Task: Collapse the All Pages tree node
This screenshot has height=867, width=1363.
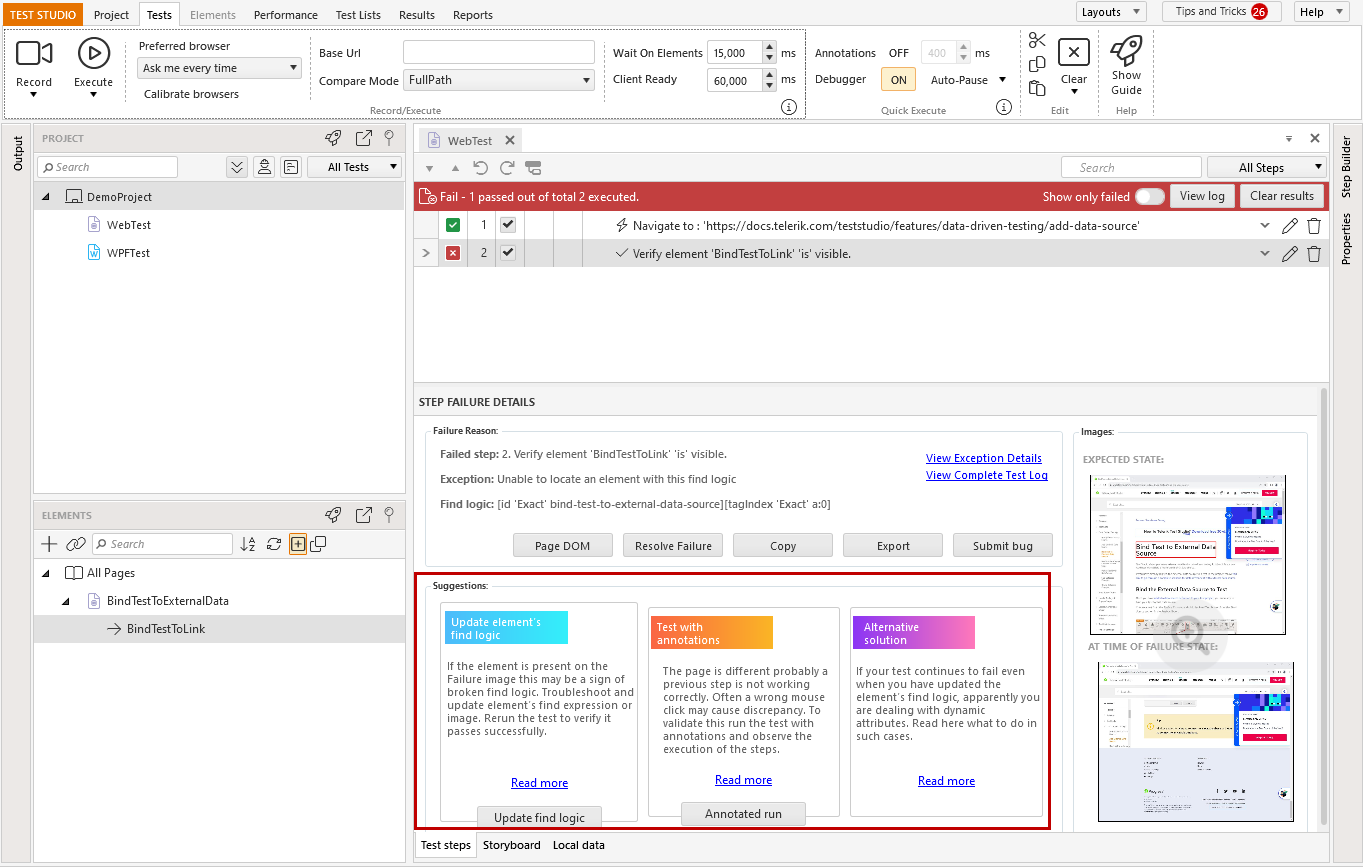Action: click(46, 573)
